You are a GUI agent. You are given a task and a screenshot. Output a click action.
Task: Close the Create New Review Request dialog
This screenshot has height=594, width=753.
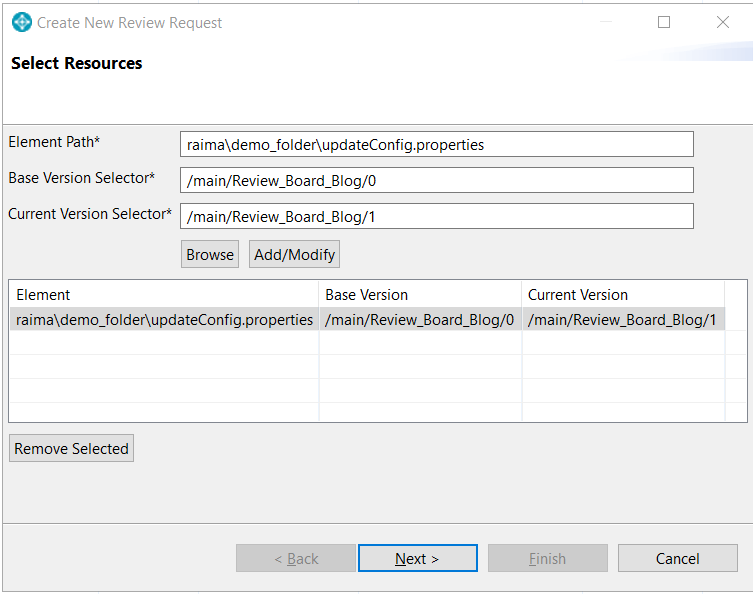click(x=723, y=22)
